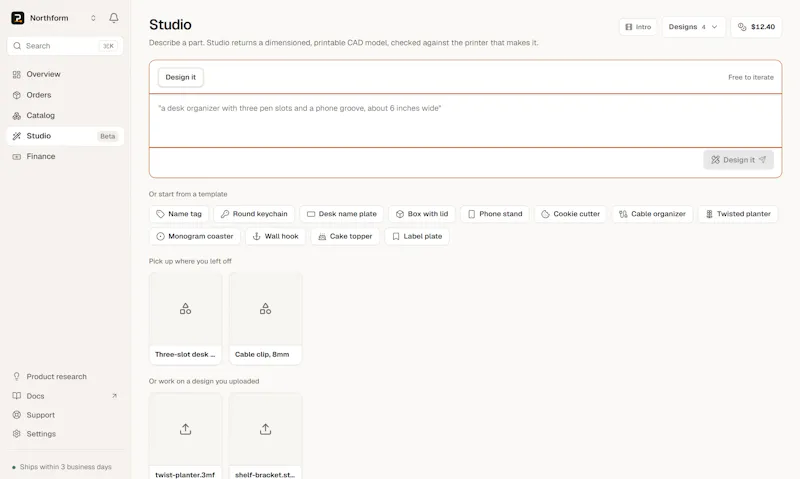The height and width of the screenshot is (479, 800).
Task: Click the Finance card icon
Action: tap(17, 157)
